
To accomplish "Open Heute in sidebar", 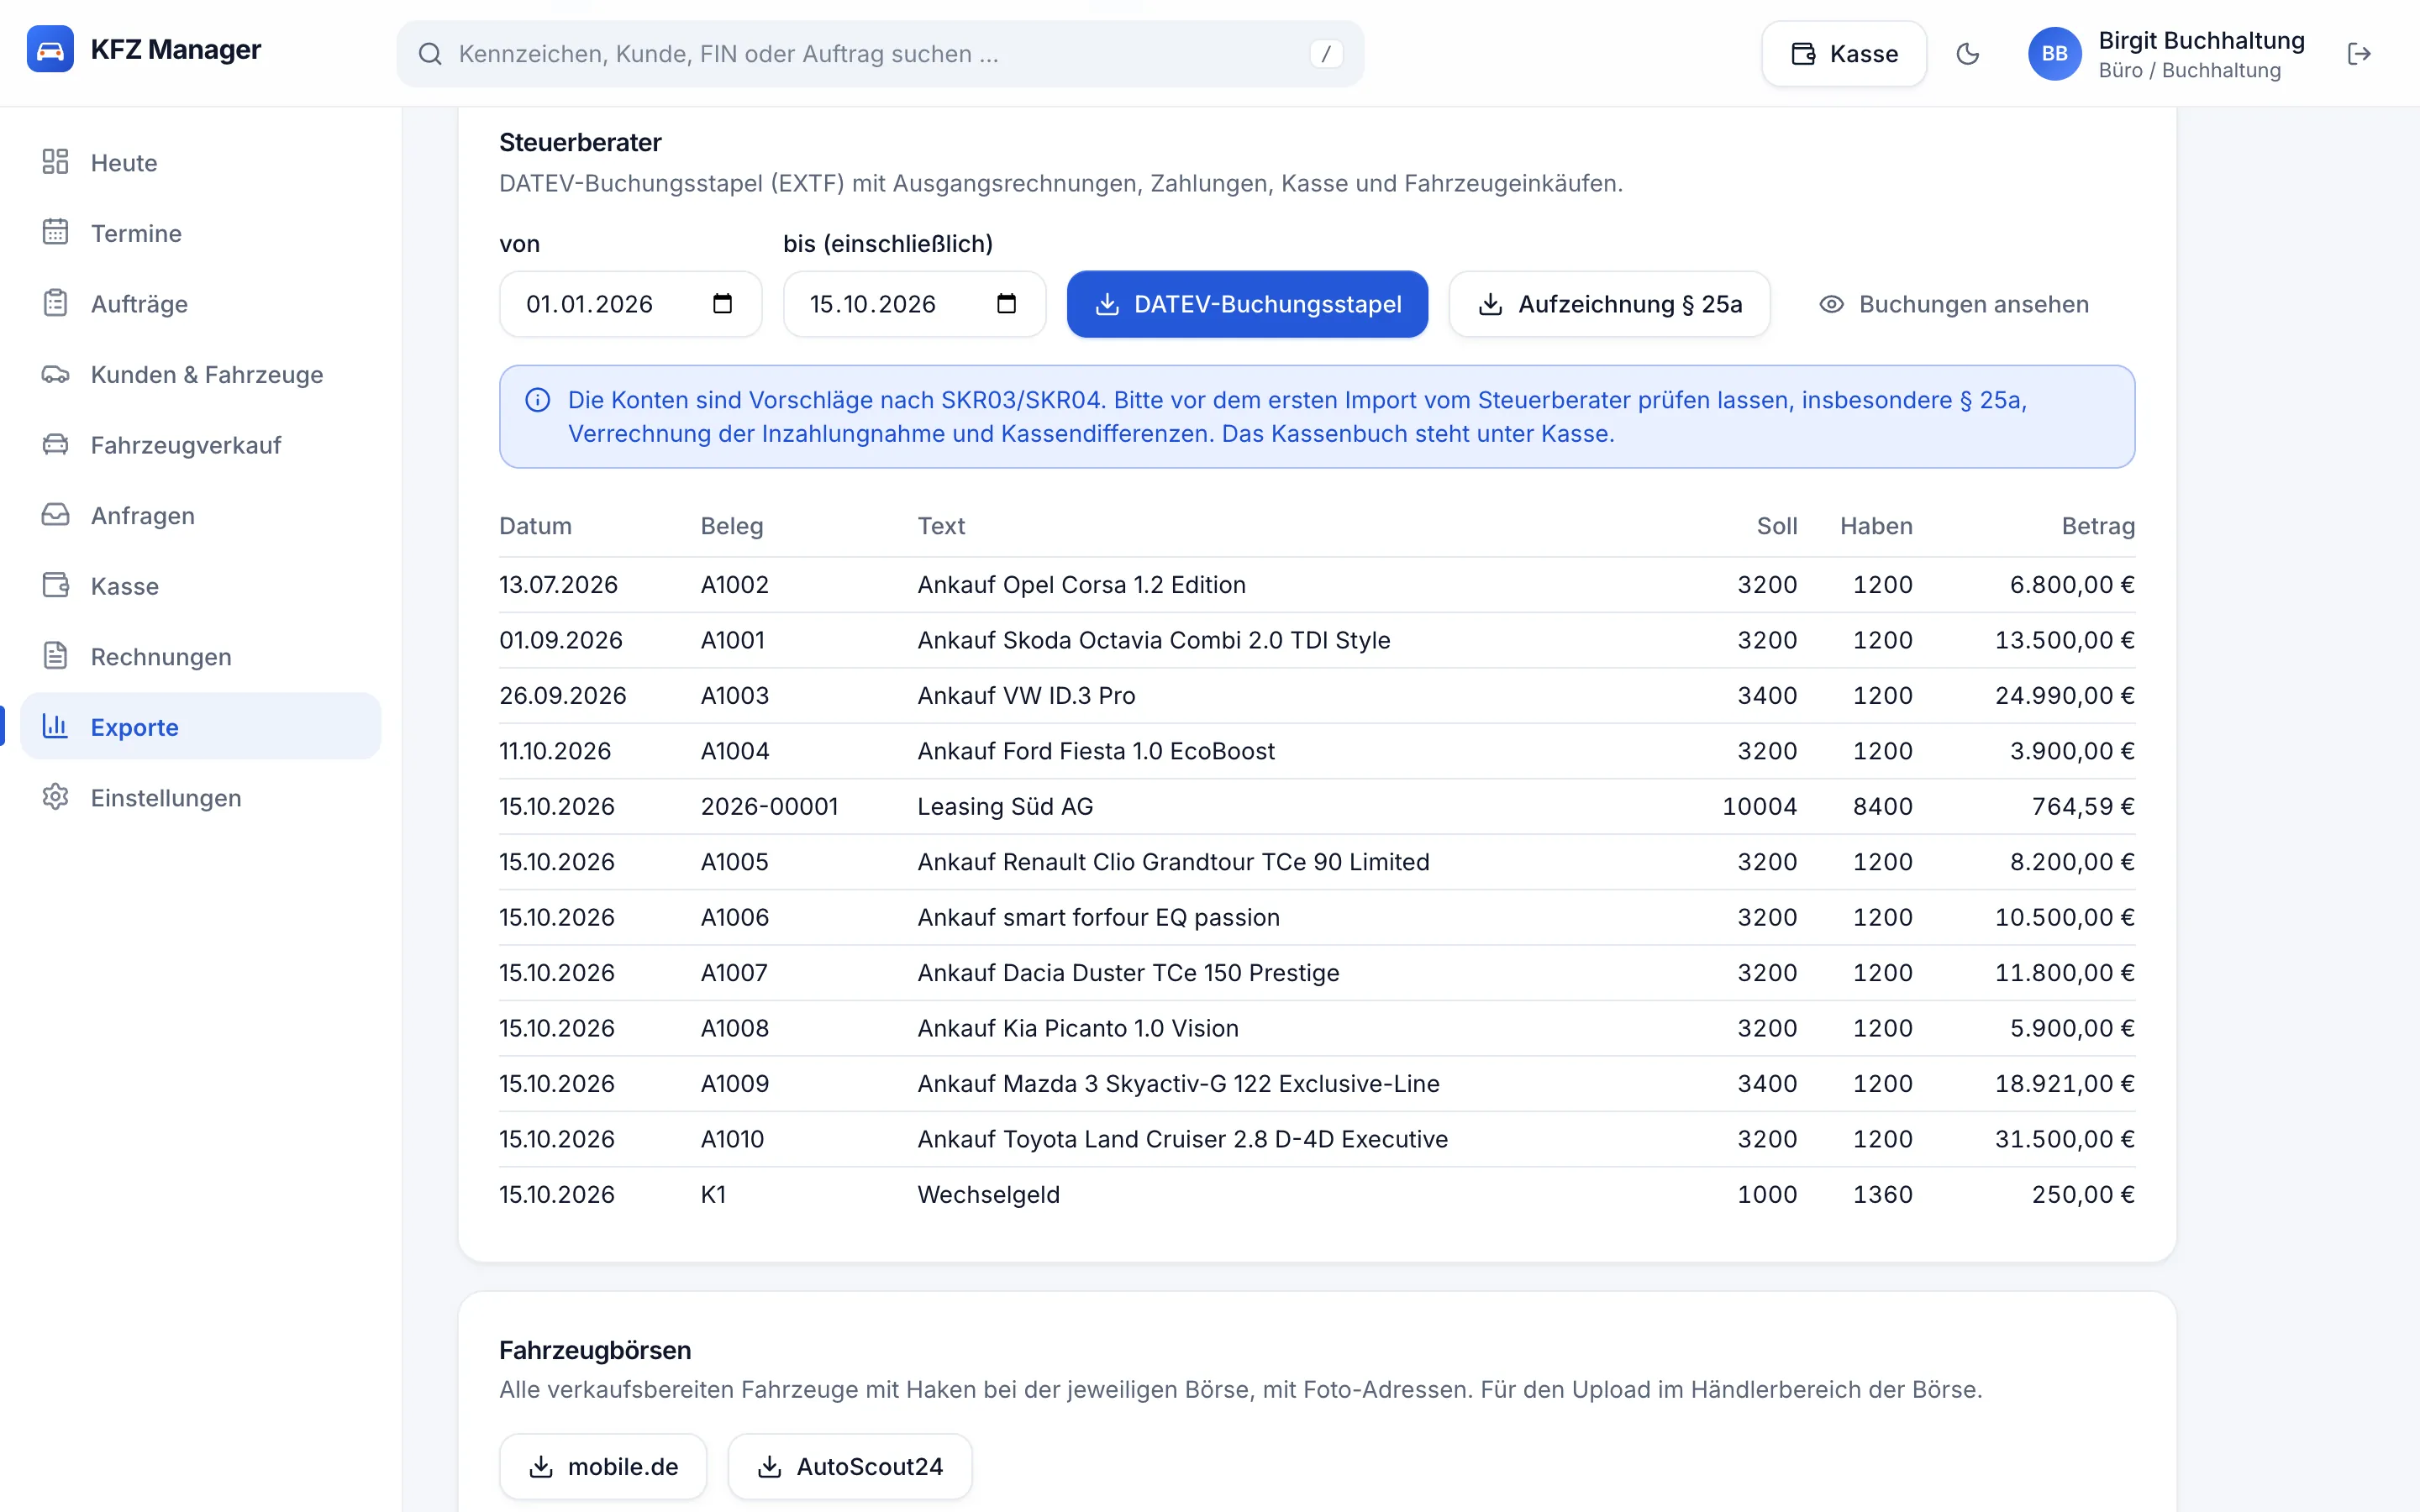I will pos(200,162).
